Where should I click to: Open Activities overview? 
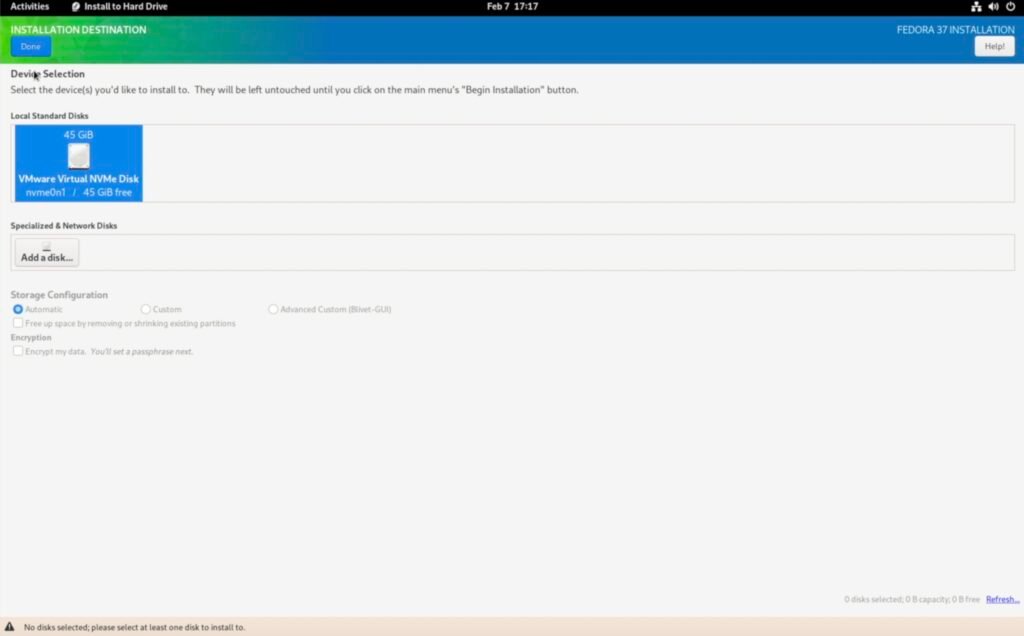pyautogui.click(x=30, y=7)
